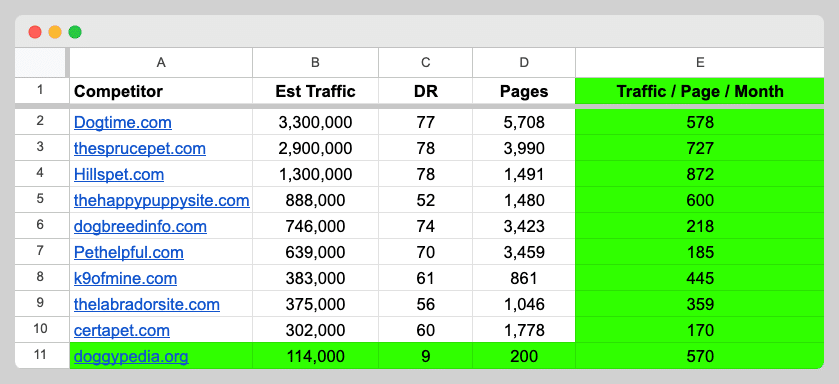Select the Est Traffic header cell
This screenshot has width=839, height=384.
point(316,91)
